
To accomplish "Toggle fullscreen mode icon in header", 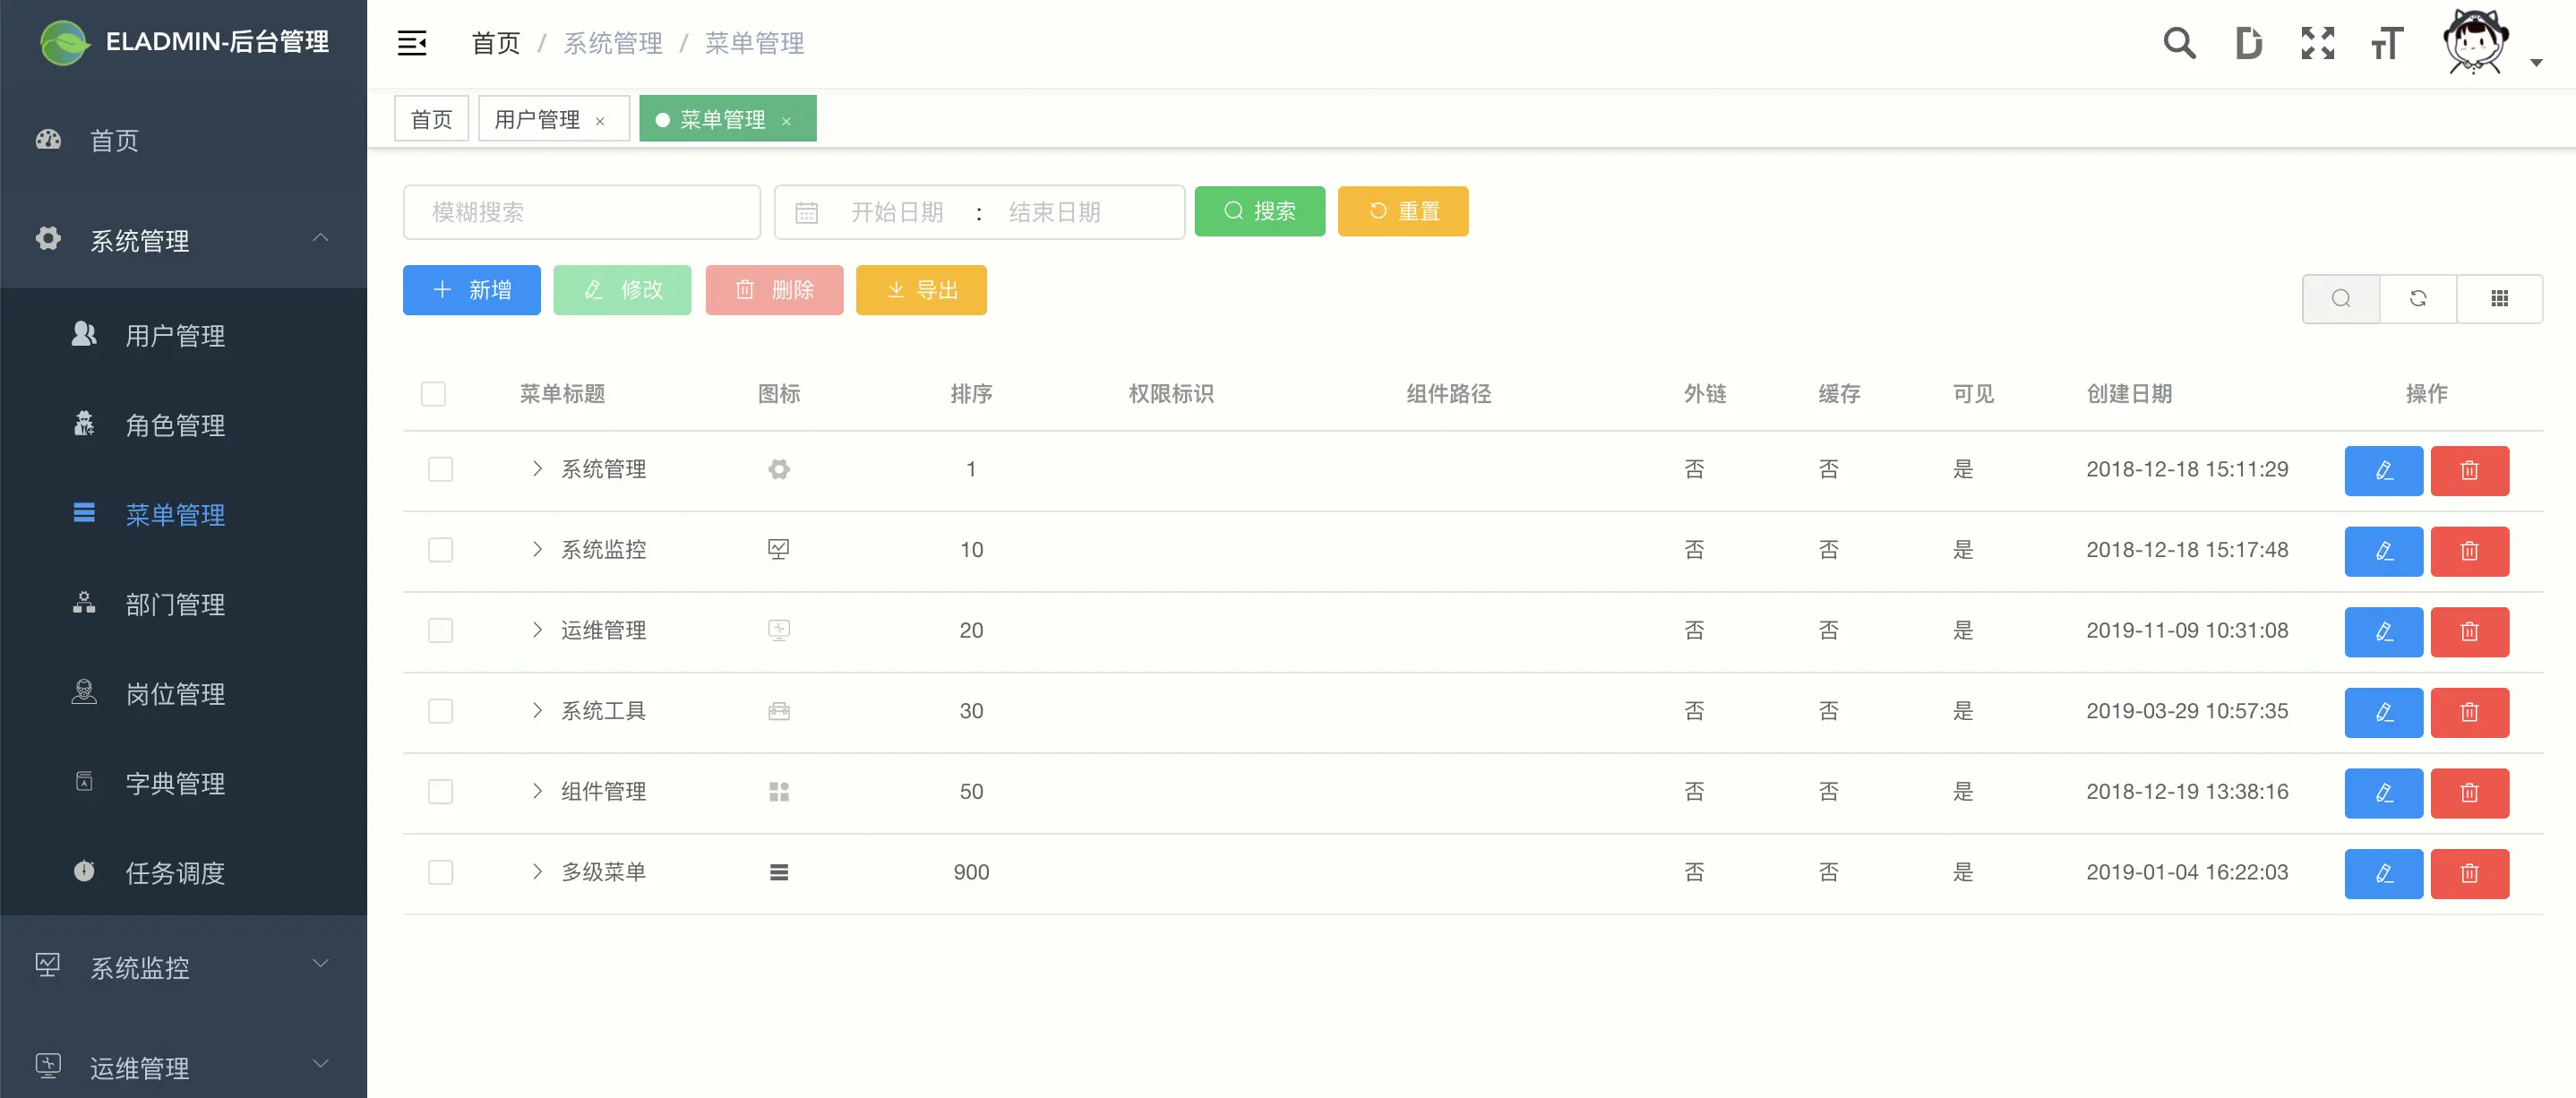I will click(2317, 43).
